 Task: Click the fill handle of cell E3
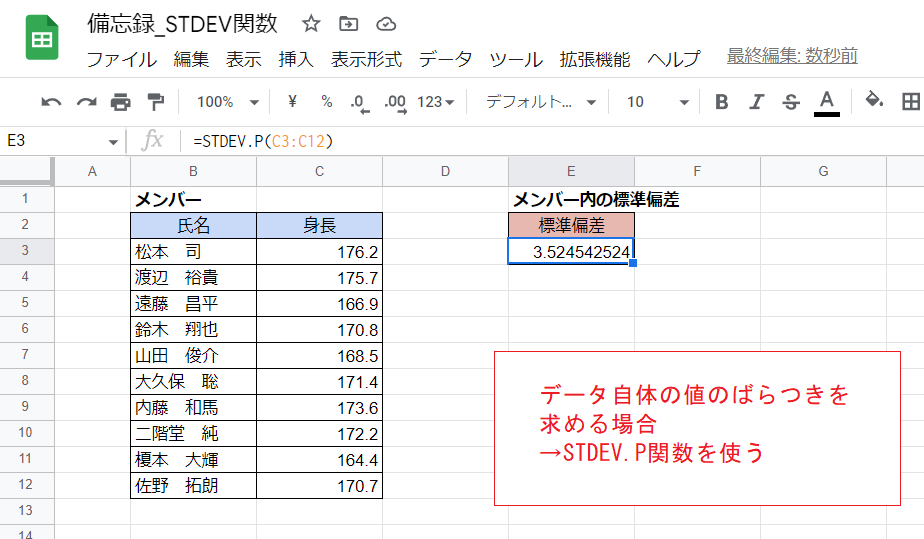click(633, 263)
